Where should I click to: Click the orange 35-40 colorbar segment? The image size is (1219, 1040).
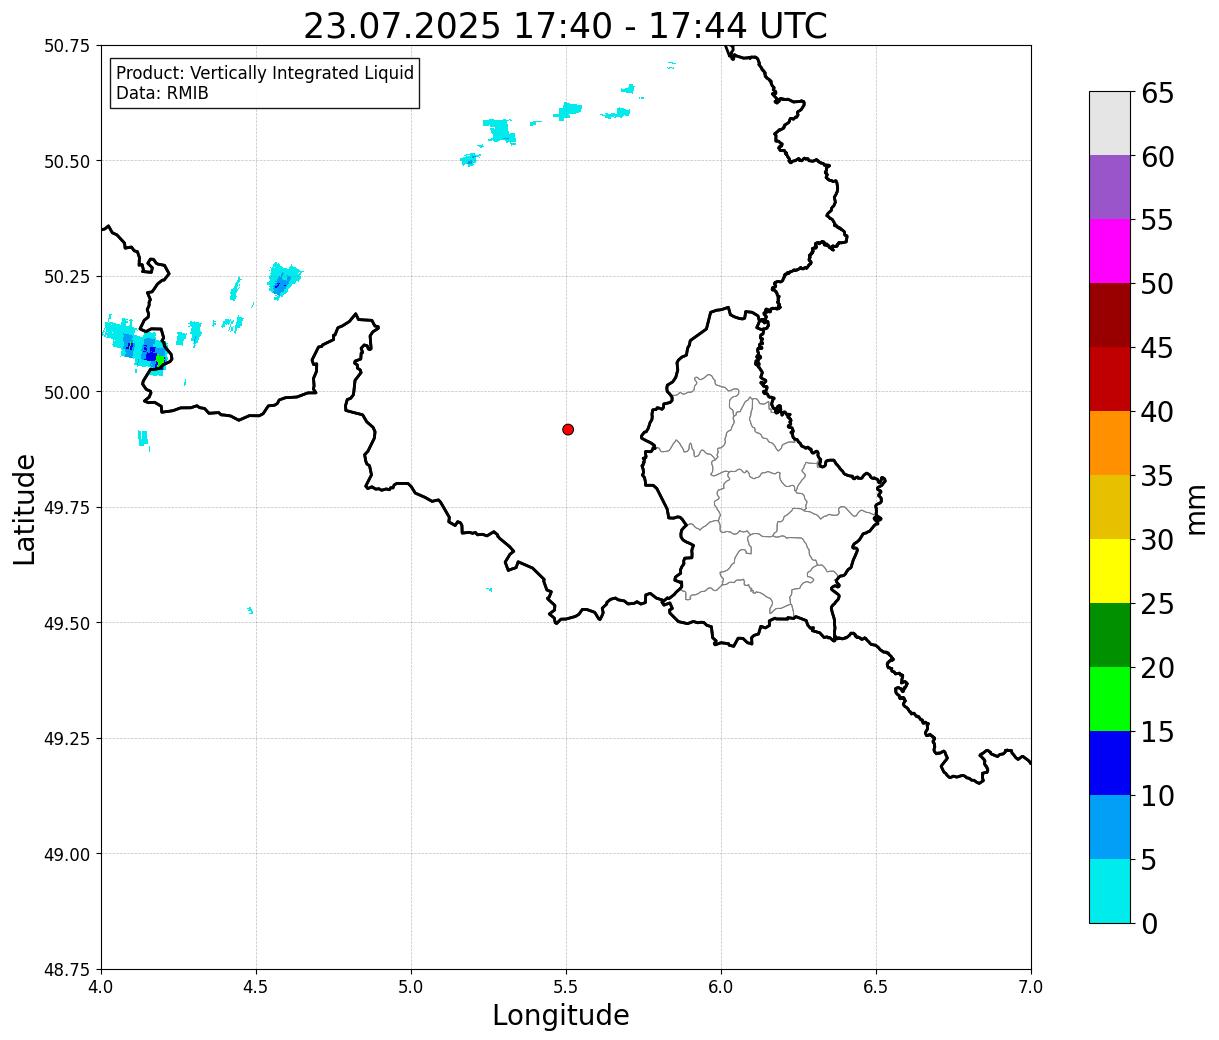[x=1110, y=443]
